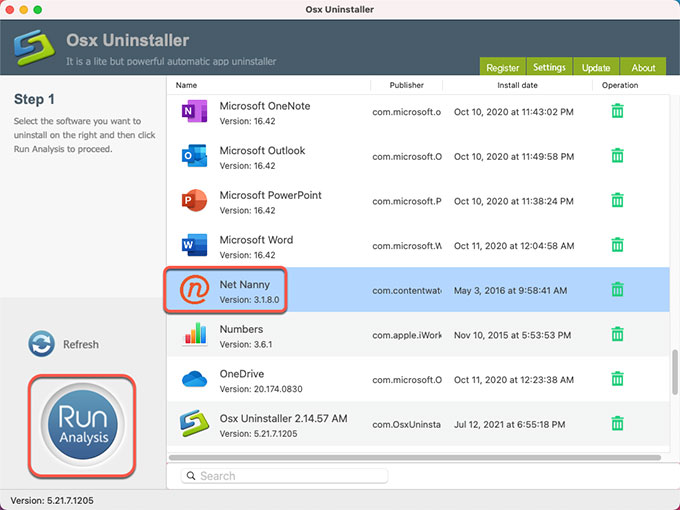680x510 pixels.
Task: Open the About tab
Action: pos(643,68)
